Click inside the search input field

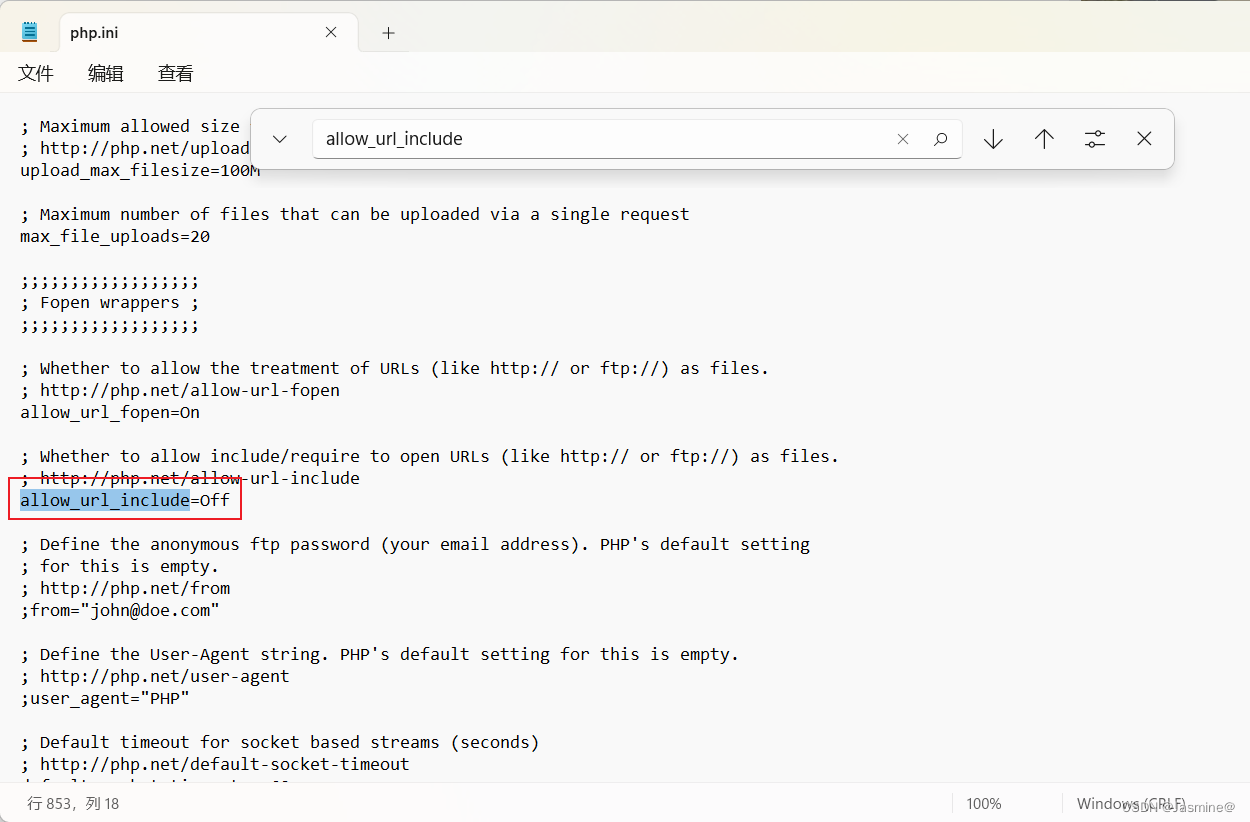pos(600,138)
